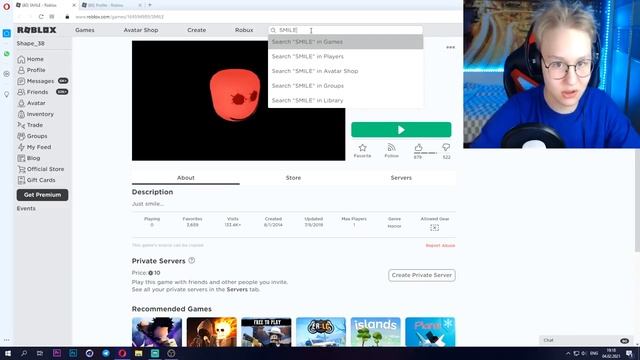Open the taskbar notification center icon
This screenshot has height=360, width=640.
coord(629,353)
